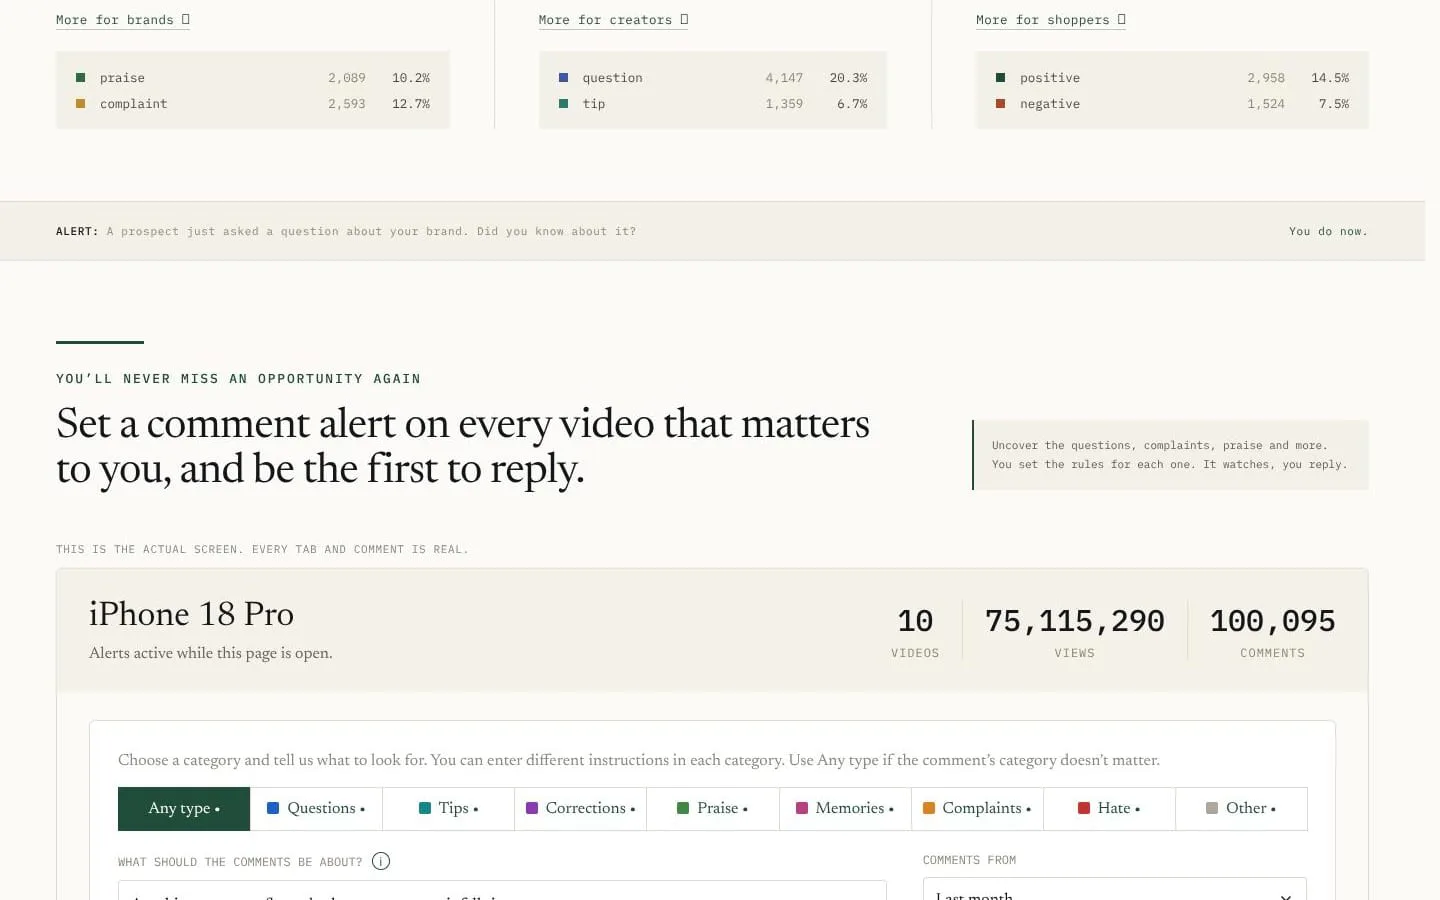Click the positive count "2,958"
1440x900 pixels.
click(1266, 78)
